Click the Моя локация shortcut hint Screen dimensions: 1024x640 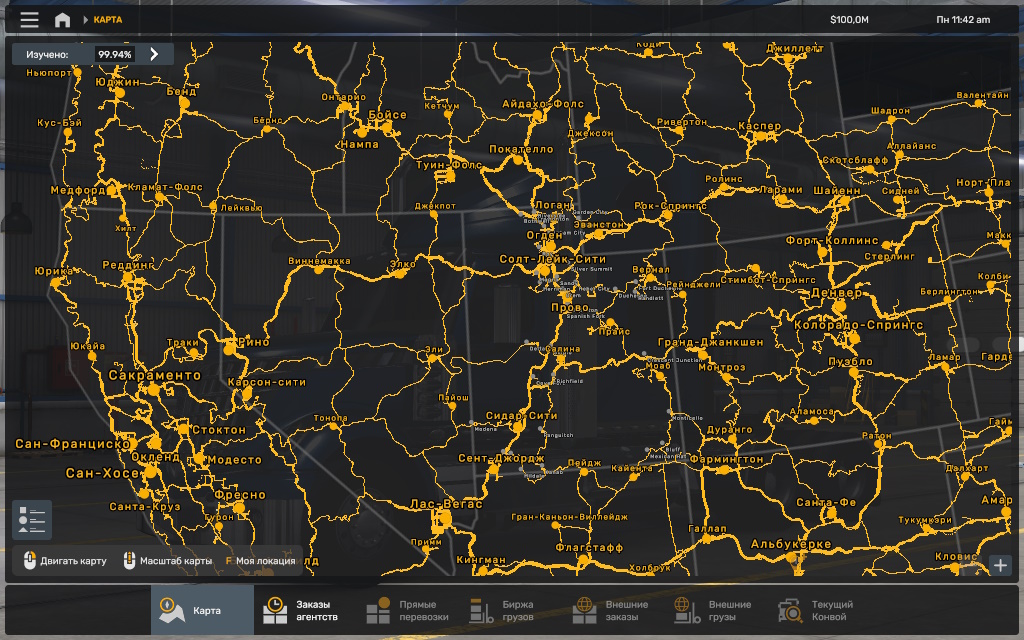tap(262, 561)
